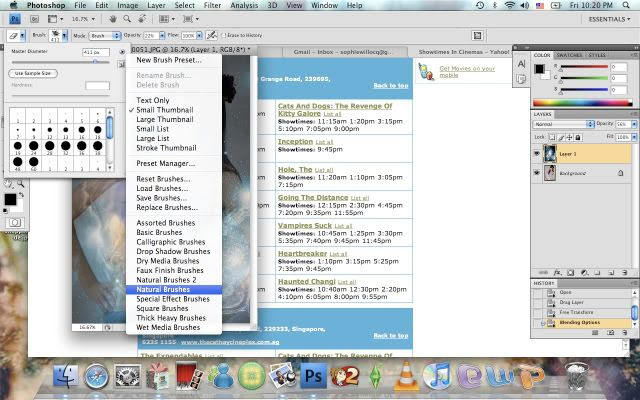
Task: Create new snapshot camera icon in History
Action: click(x=611, y=333)
